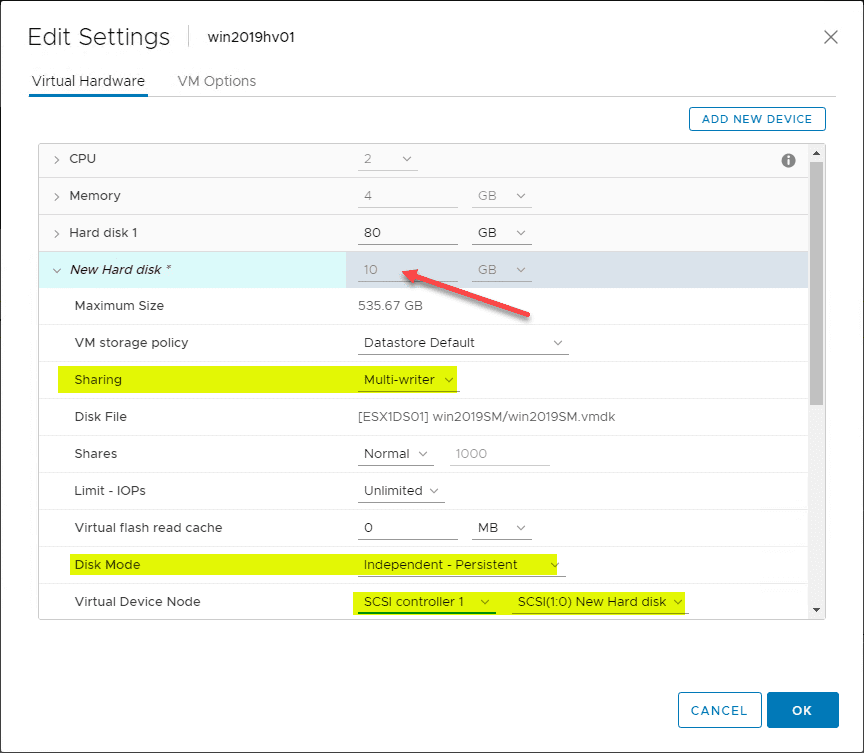The image size is (864, 753).
Task: Click the CPU info icon
Action: pyautogui.click(x=789, y=158)
